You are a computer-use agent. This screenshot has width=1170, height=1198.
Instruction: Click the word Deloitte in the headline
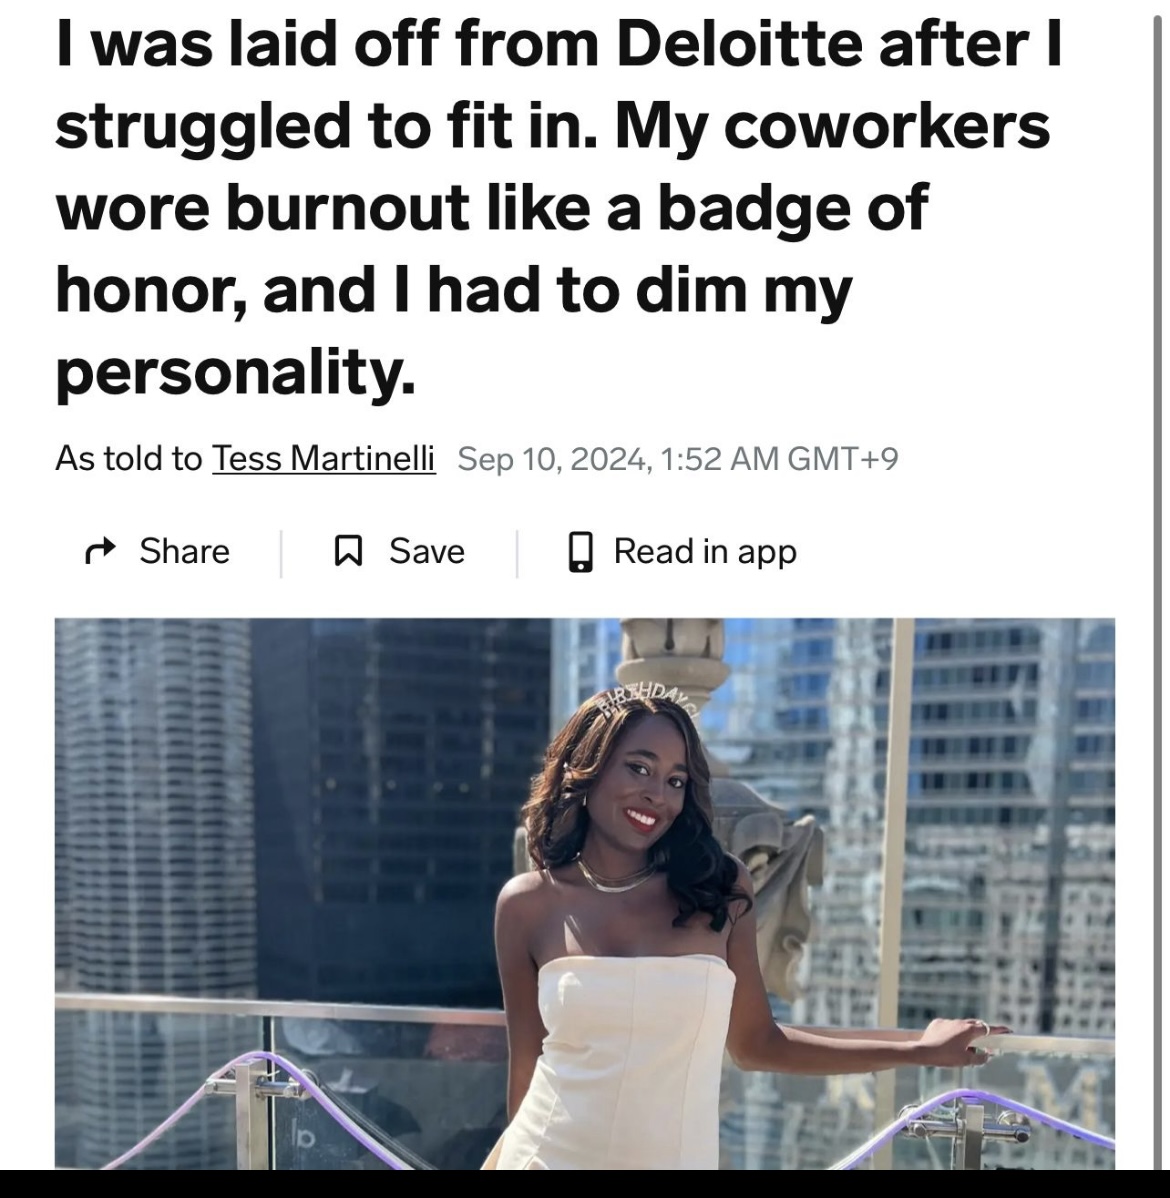(x=739, y=44)
